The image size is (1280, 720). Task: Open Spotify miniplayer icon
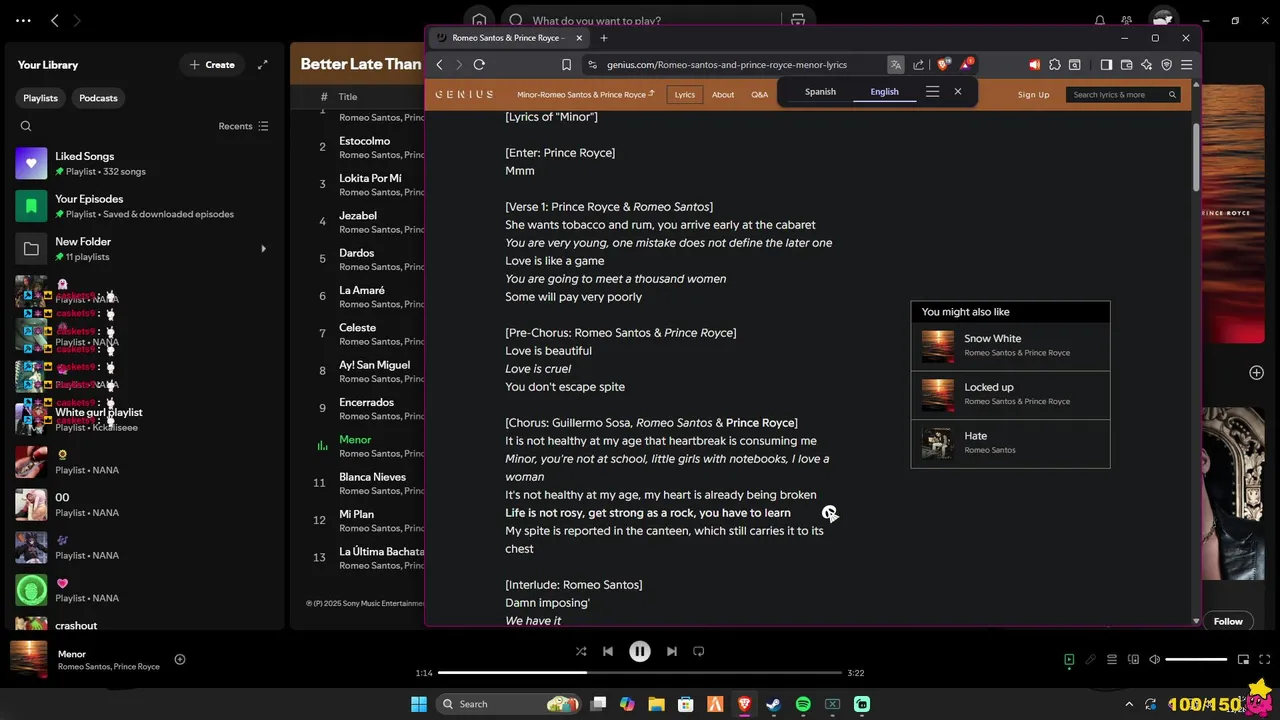coord(1243,659)
